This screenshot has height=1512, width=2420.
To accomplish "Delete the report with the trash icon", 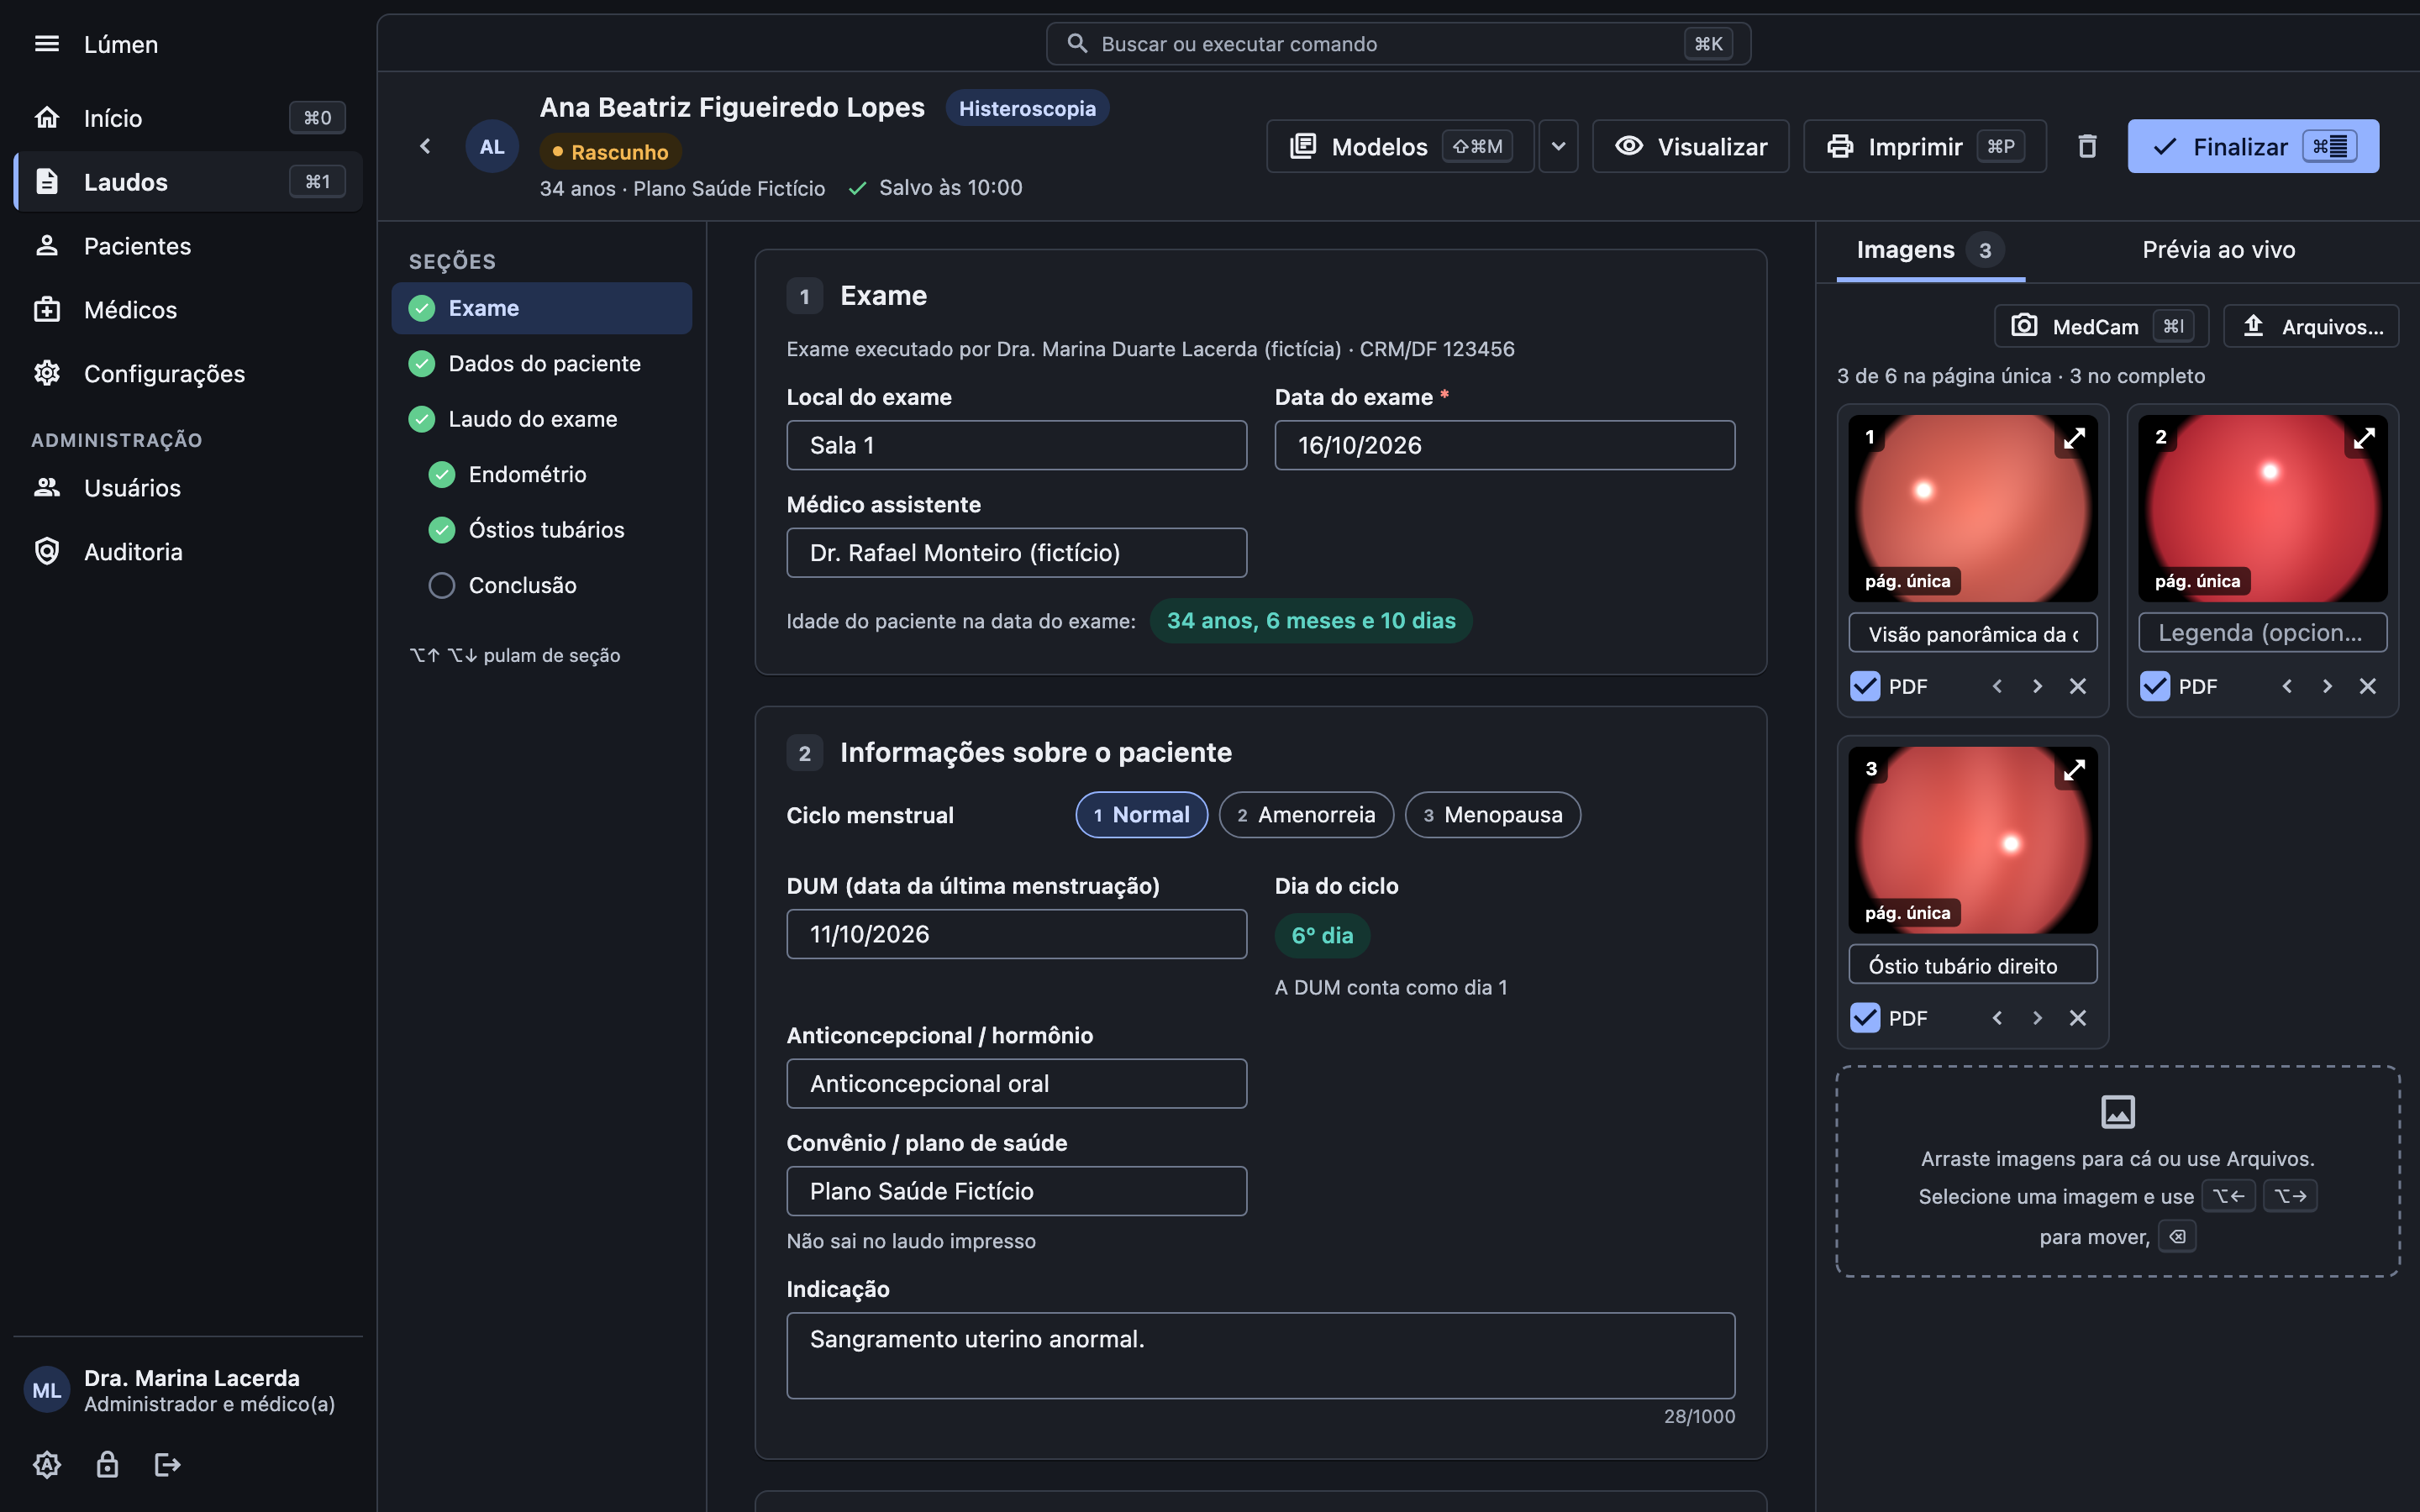I will pyautogui.click(x=2087, y=147).
